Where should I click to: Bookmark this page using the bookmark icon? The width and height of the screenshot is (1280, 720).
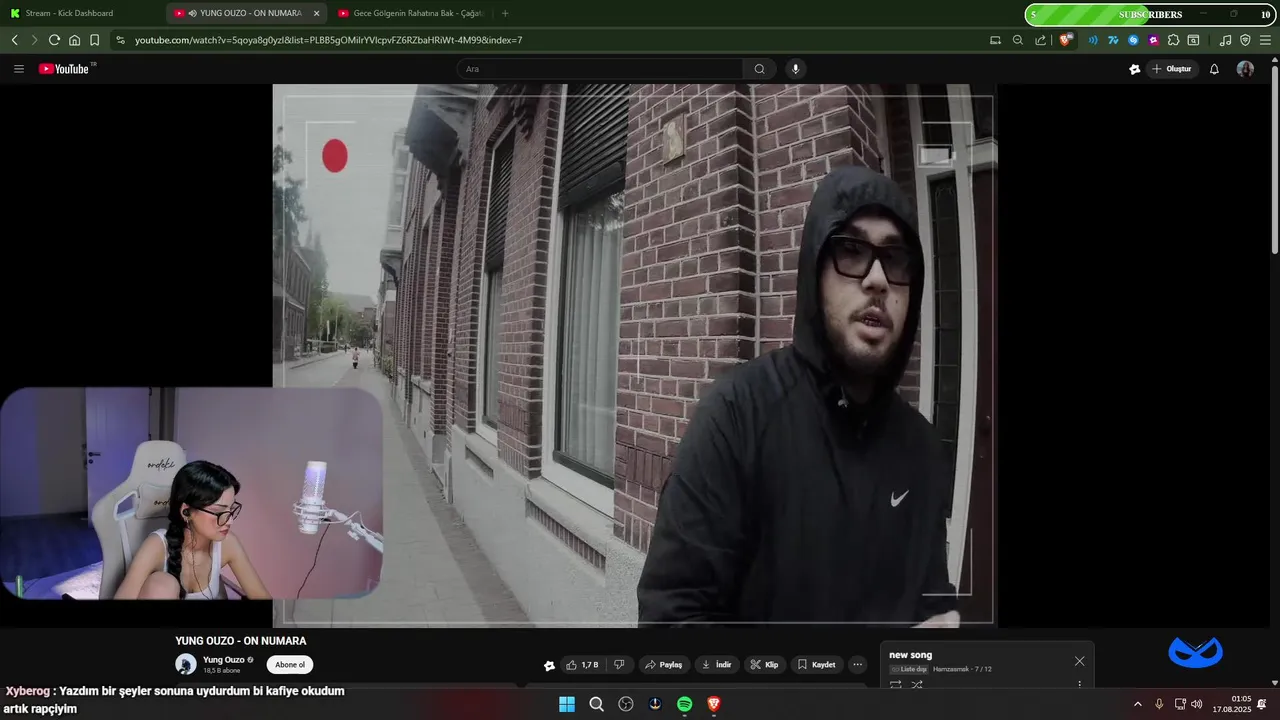point(94,40)
